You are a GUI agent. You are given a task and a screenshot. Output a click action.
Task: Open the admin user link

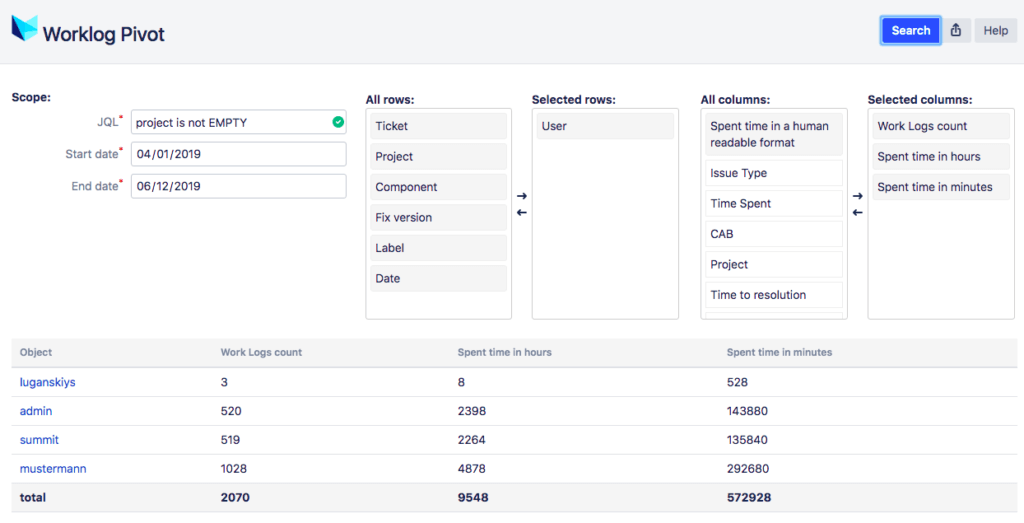click(36, 411)
